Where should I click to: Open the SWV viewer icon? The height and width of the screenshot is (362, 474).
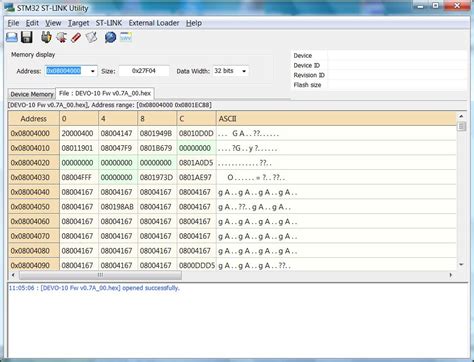coord(126,37)
